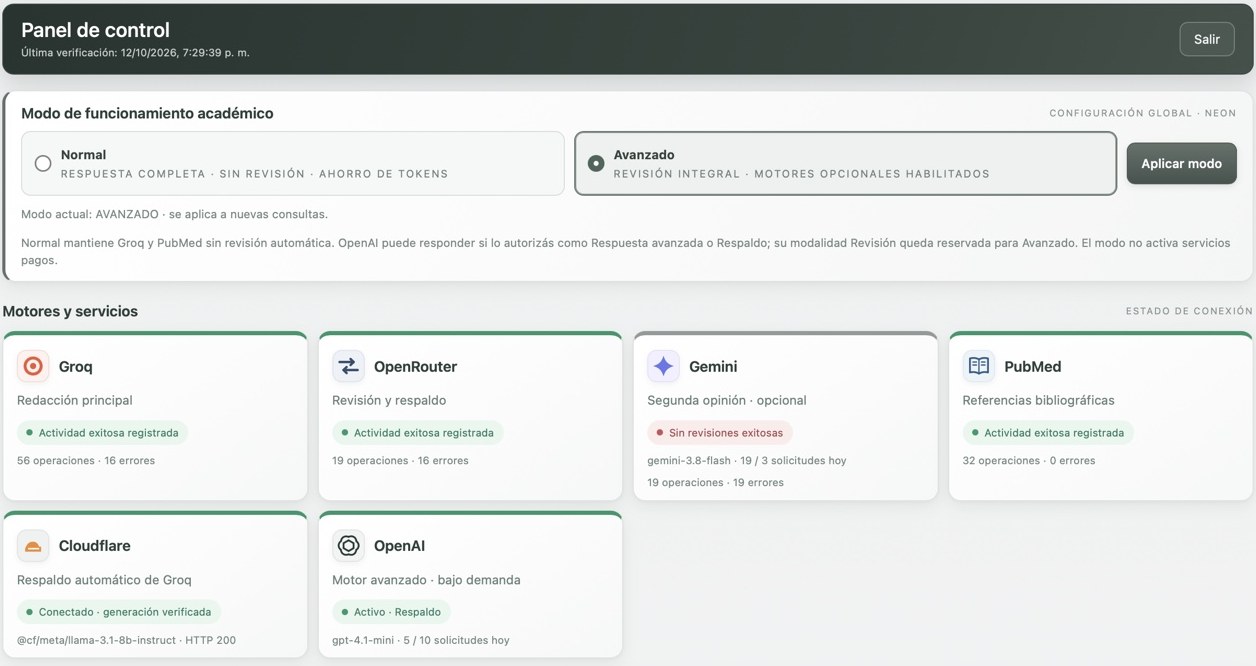Click the text '32 operaciones · 0 errores'
The width and height of the screenshot is (1256, 666).
coord(1028,461)
